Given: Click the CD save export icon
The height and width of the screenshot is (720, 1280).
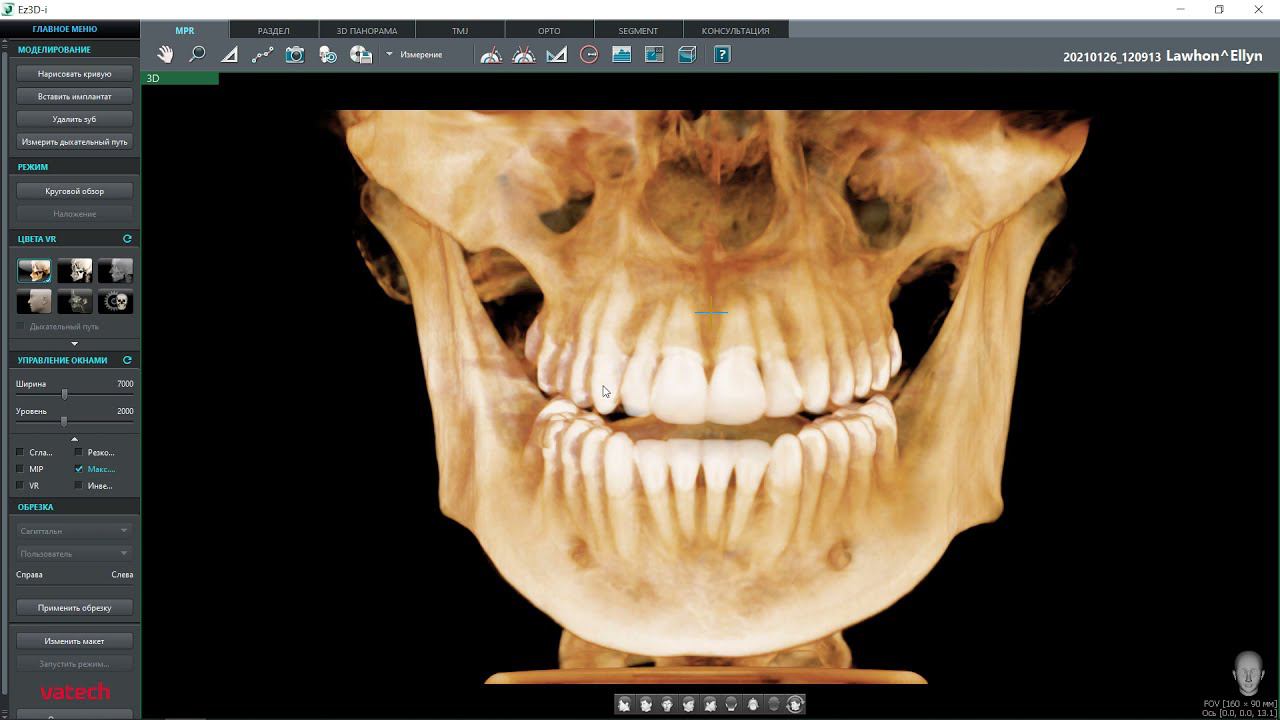Looking at the screenshot, I should click(361, 55).
